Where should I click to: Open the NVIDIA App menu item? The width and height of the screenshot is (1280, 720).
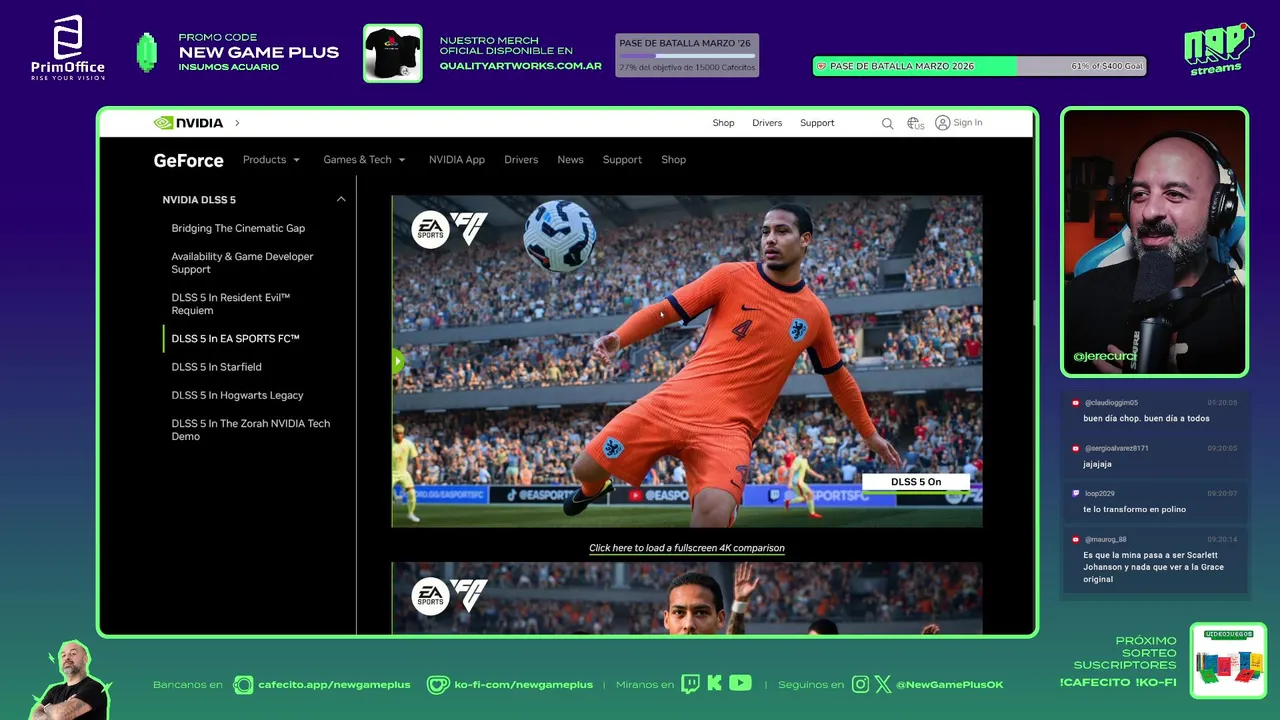(457, 160)
